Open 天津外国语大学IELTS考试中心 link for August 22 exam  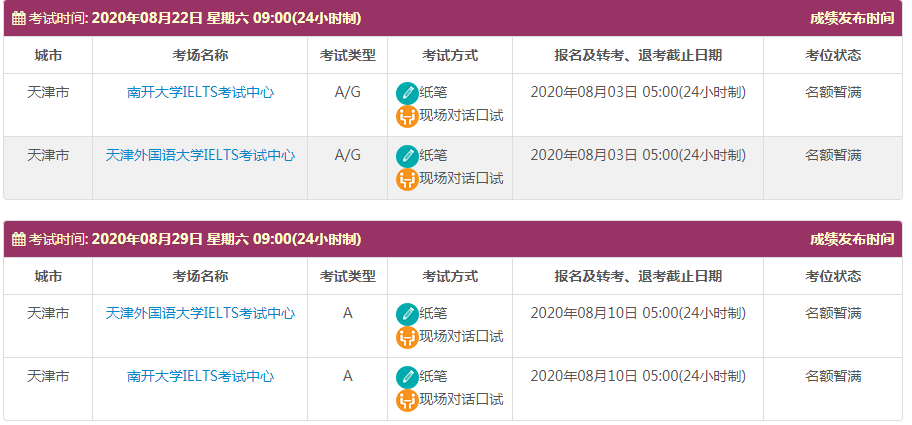[x=200, y=156]
